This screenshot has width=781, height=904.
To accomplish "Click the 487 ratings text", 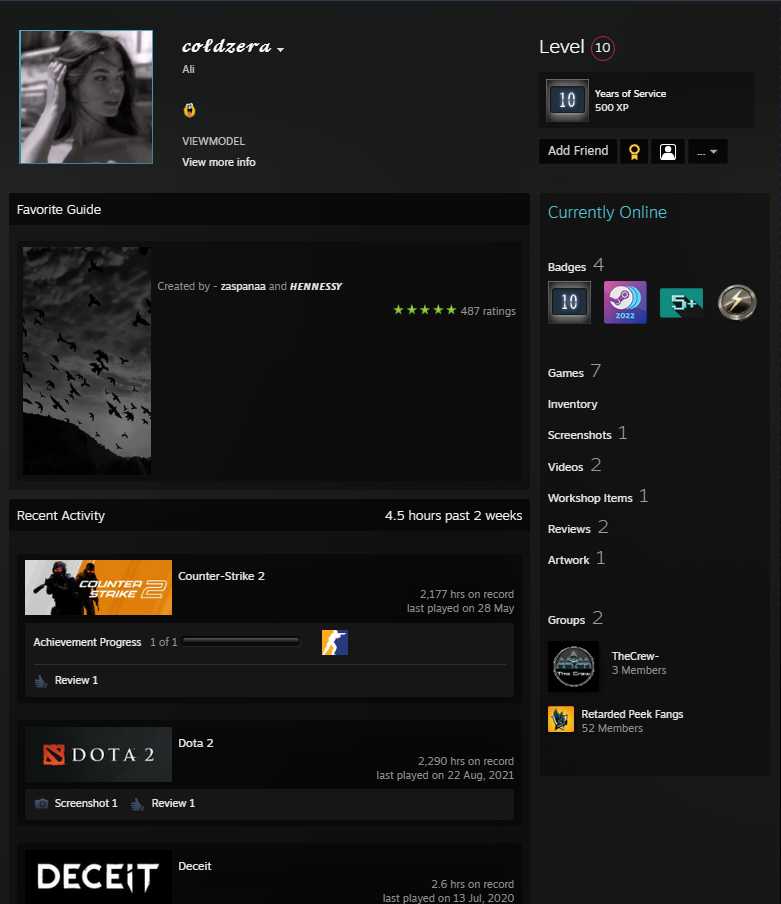I will coord(488,311).
